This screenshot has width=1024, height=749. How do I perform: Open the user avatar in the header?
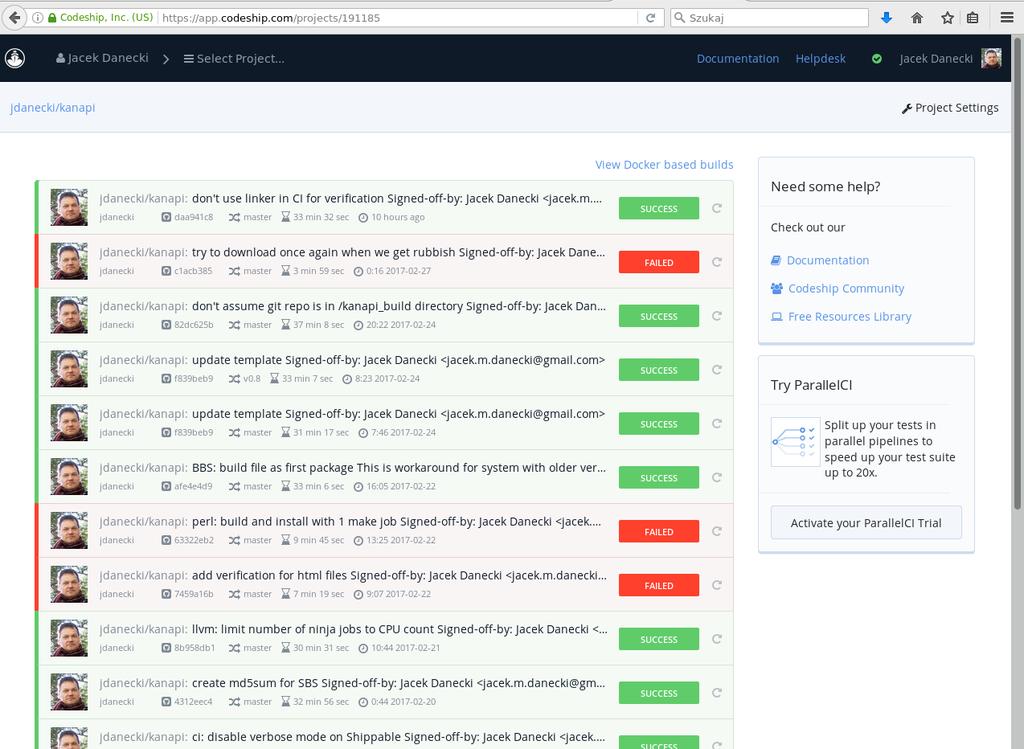click(991, 58)
